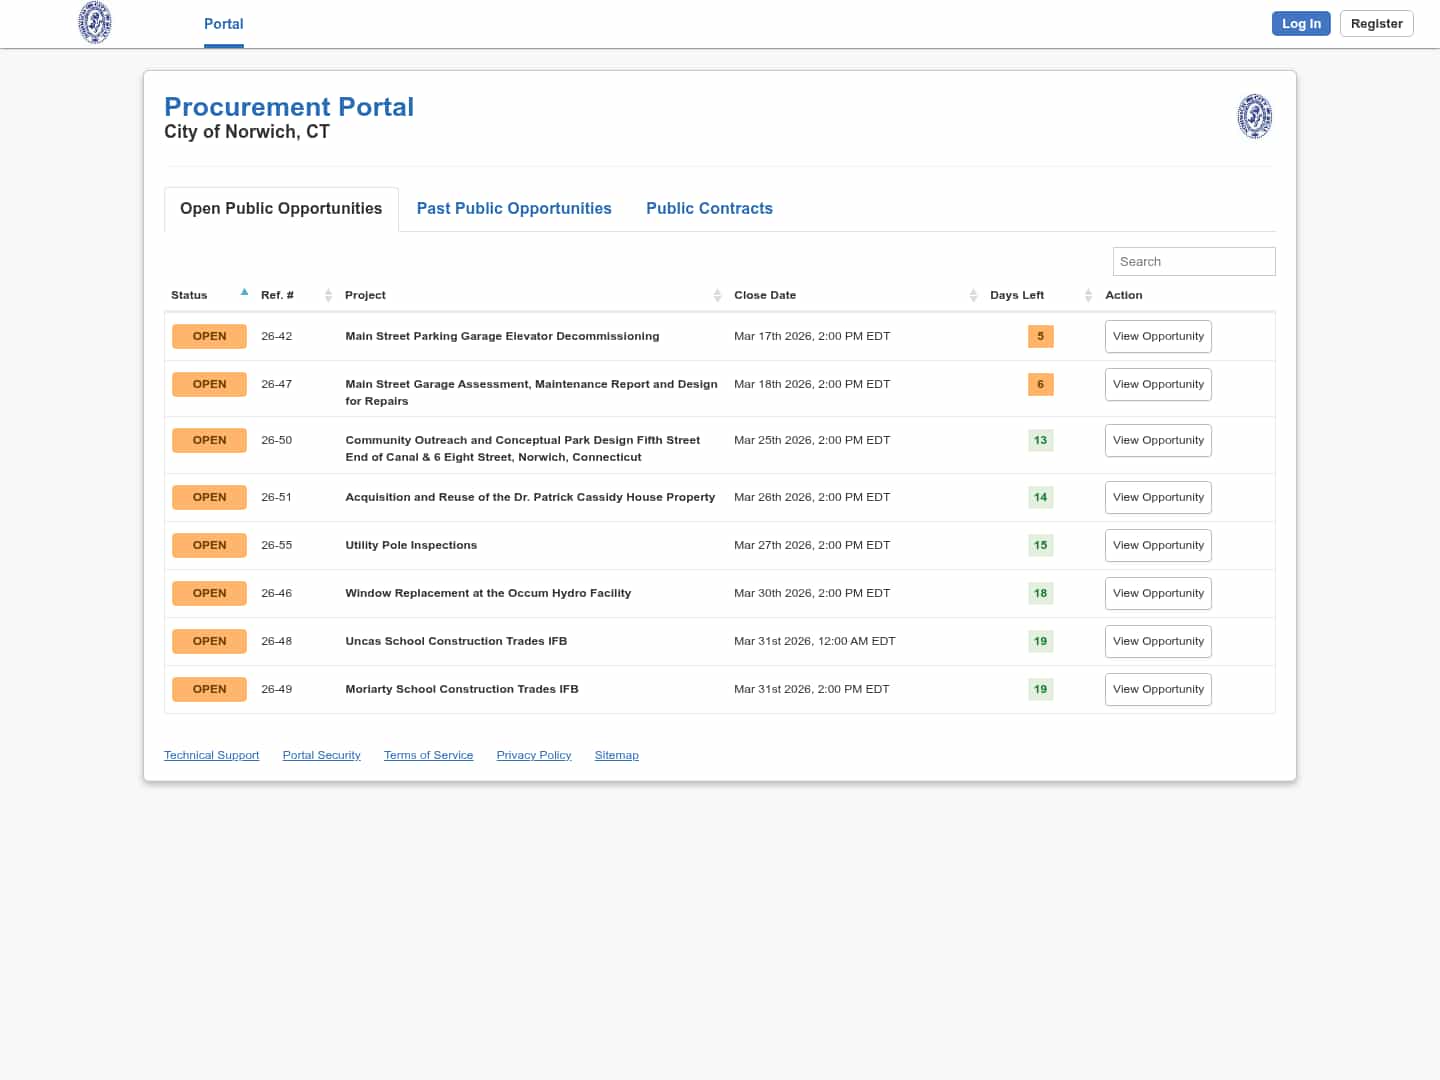Click the 5 days left badge
This screenshot has width=1440, height=1080.
coord(1040,337)
